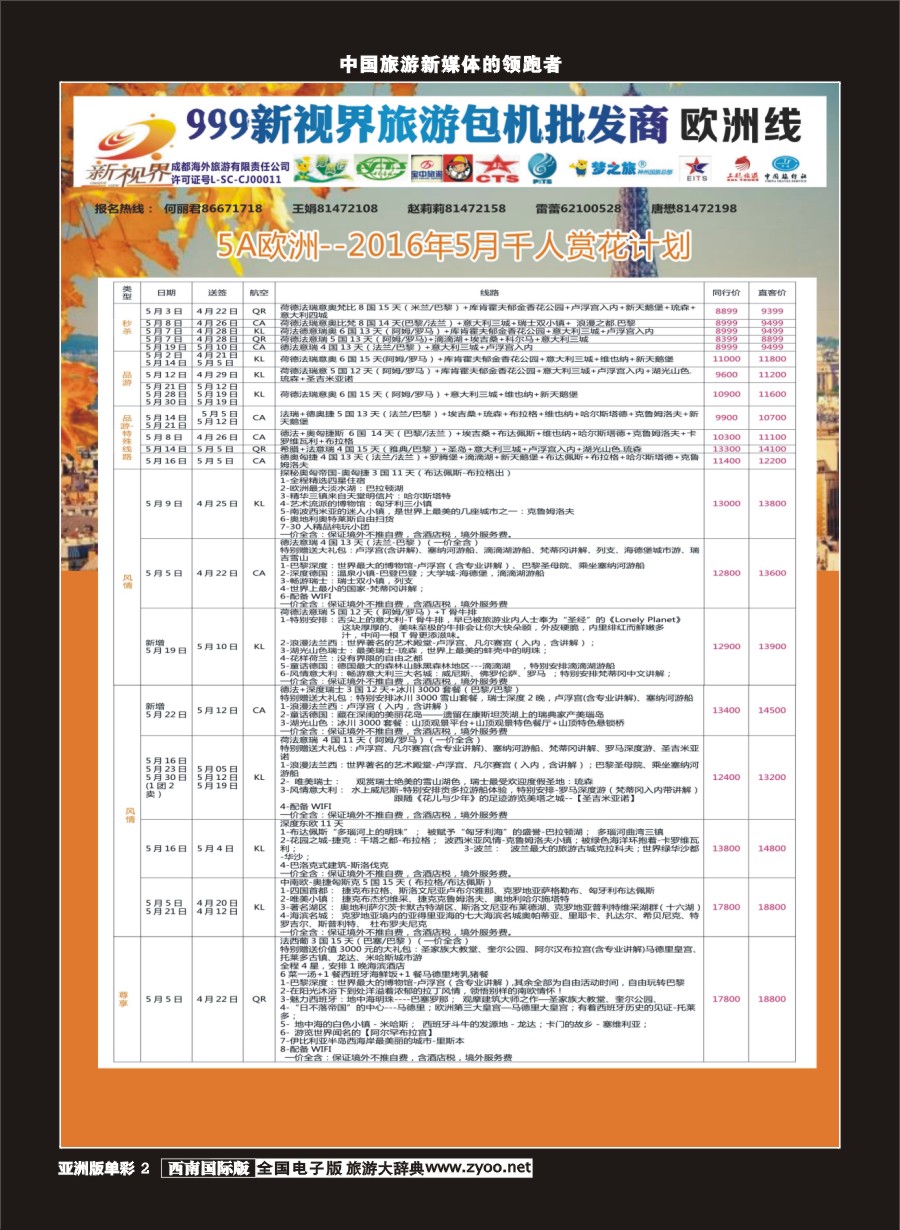Click the price 14500
The height and width of the screenshot is (1230, 900).
point(772,710)
